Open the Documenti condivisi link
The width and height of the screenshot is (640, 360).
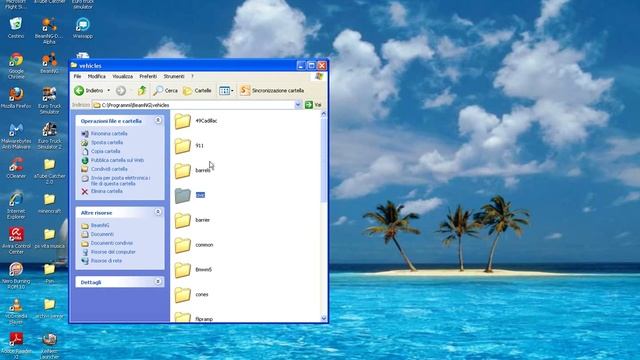pos(111,243)
